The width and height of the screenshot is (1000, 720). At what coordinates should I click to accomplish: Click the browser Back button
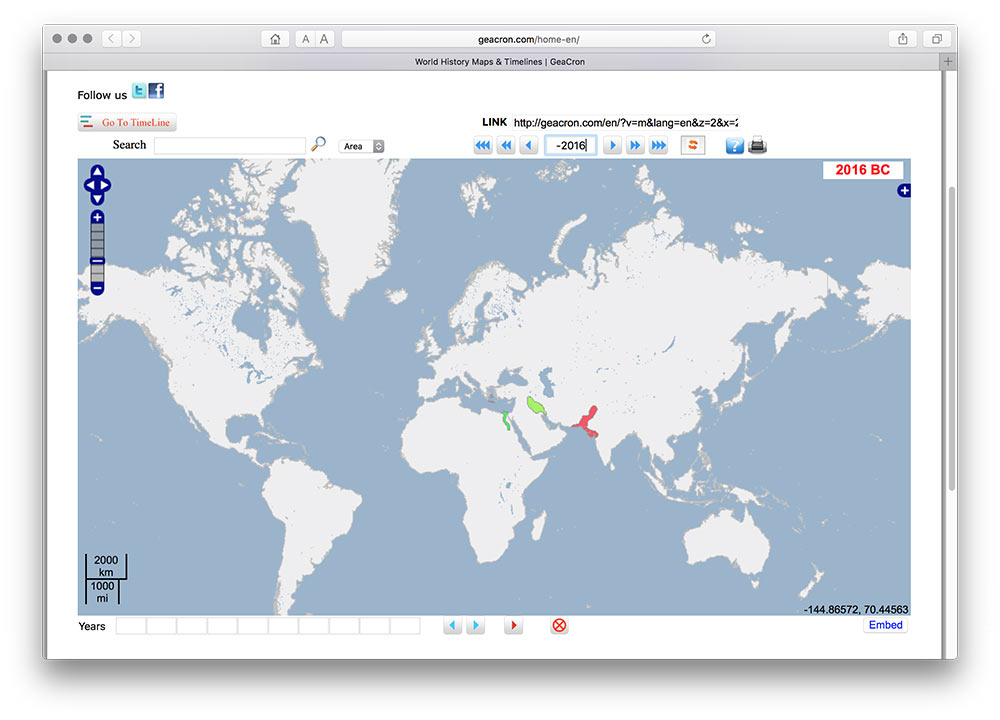coord(112,39)
